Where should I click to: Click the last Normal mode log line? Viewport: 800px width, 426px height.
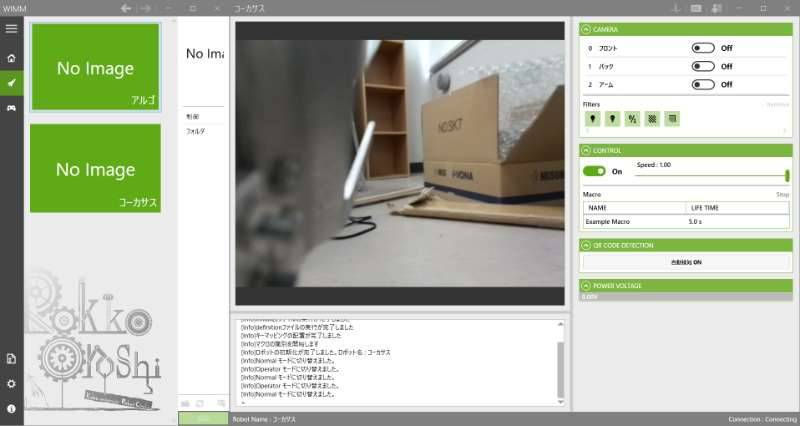pos(288,394)
